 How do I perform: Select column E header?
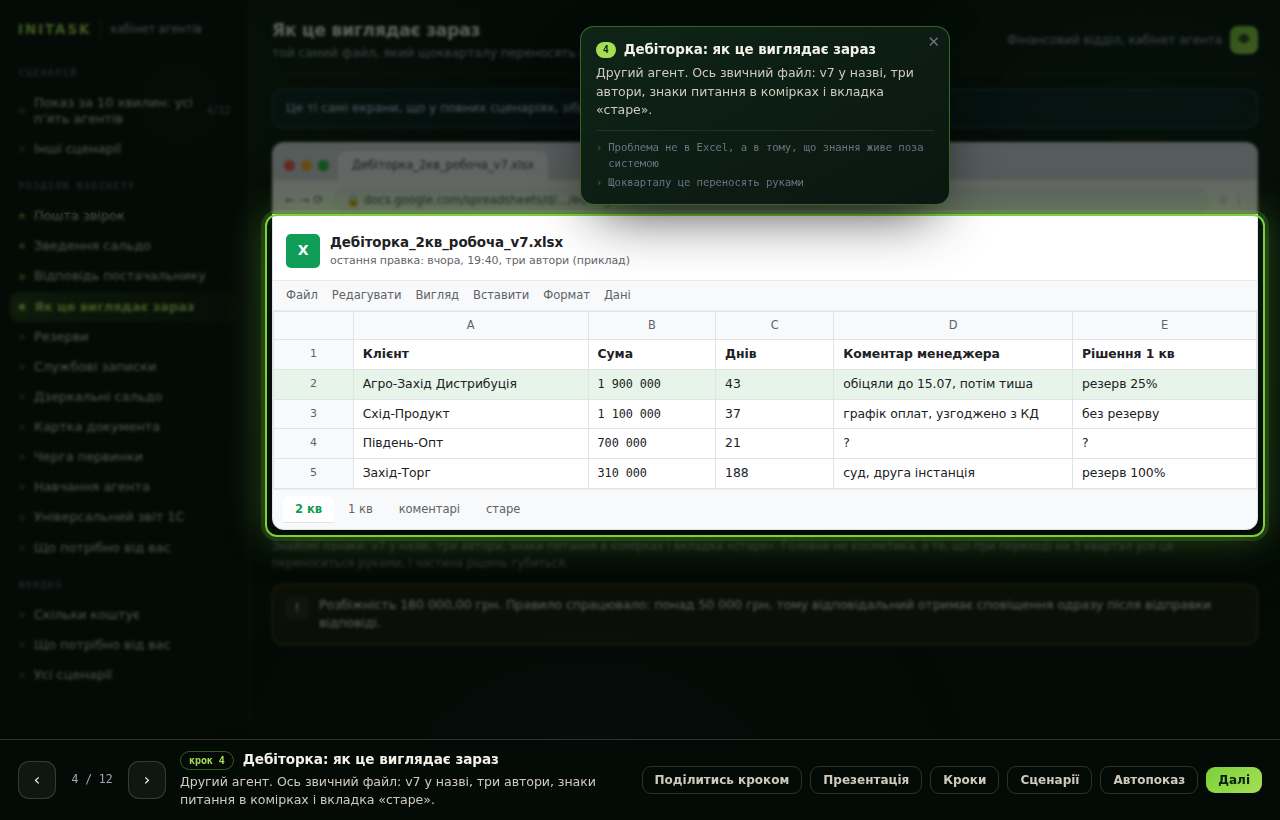click(1165, 325)
